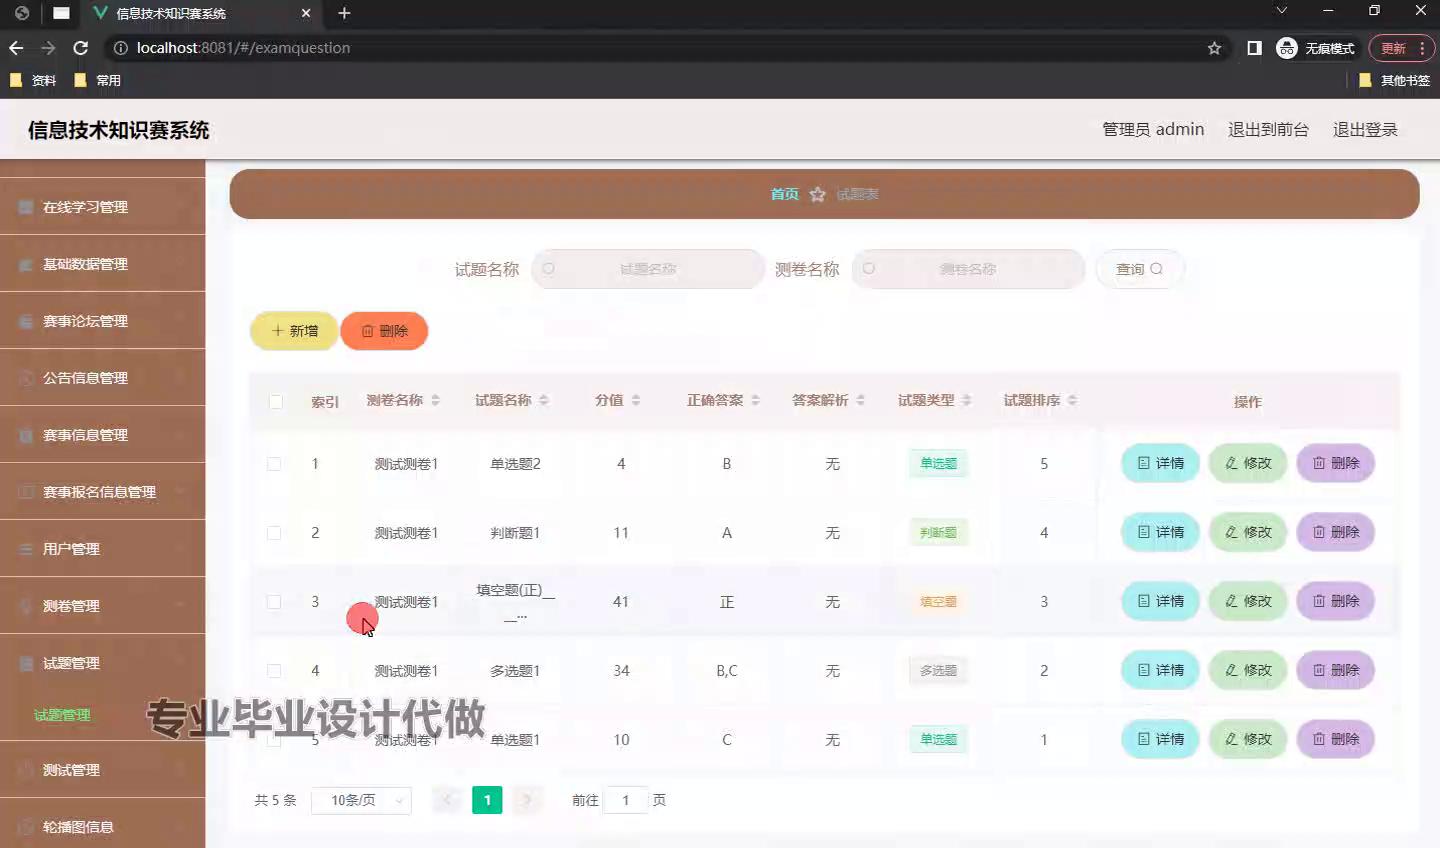Click sort icon next to 测卷名称 header
This screenshot has height=848, width=1440.
(x=435, y=401)
